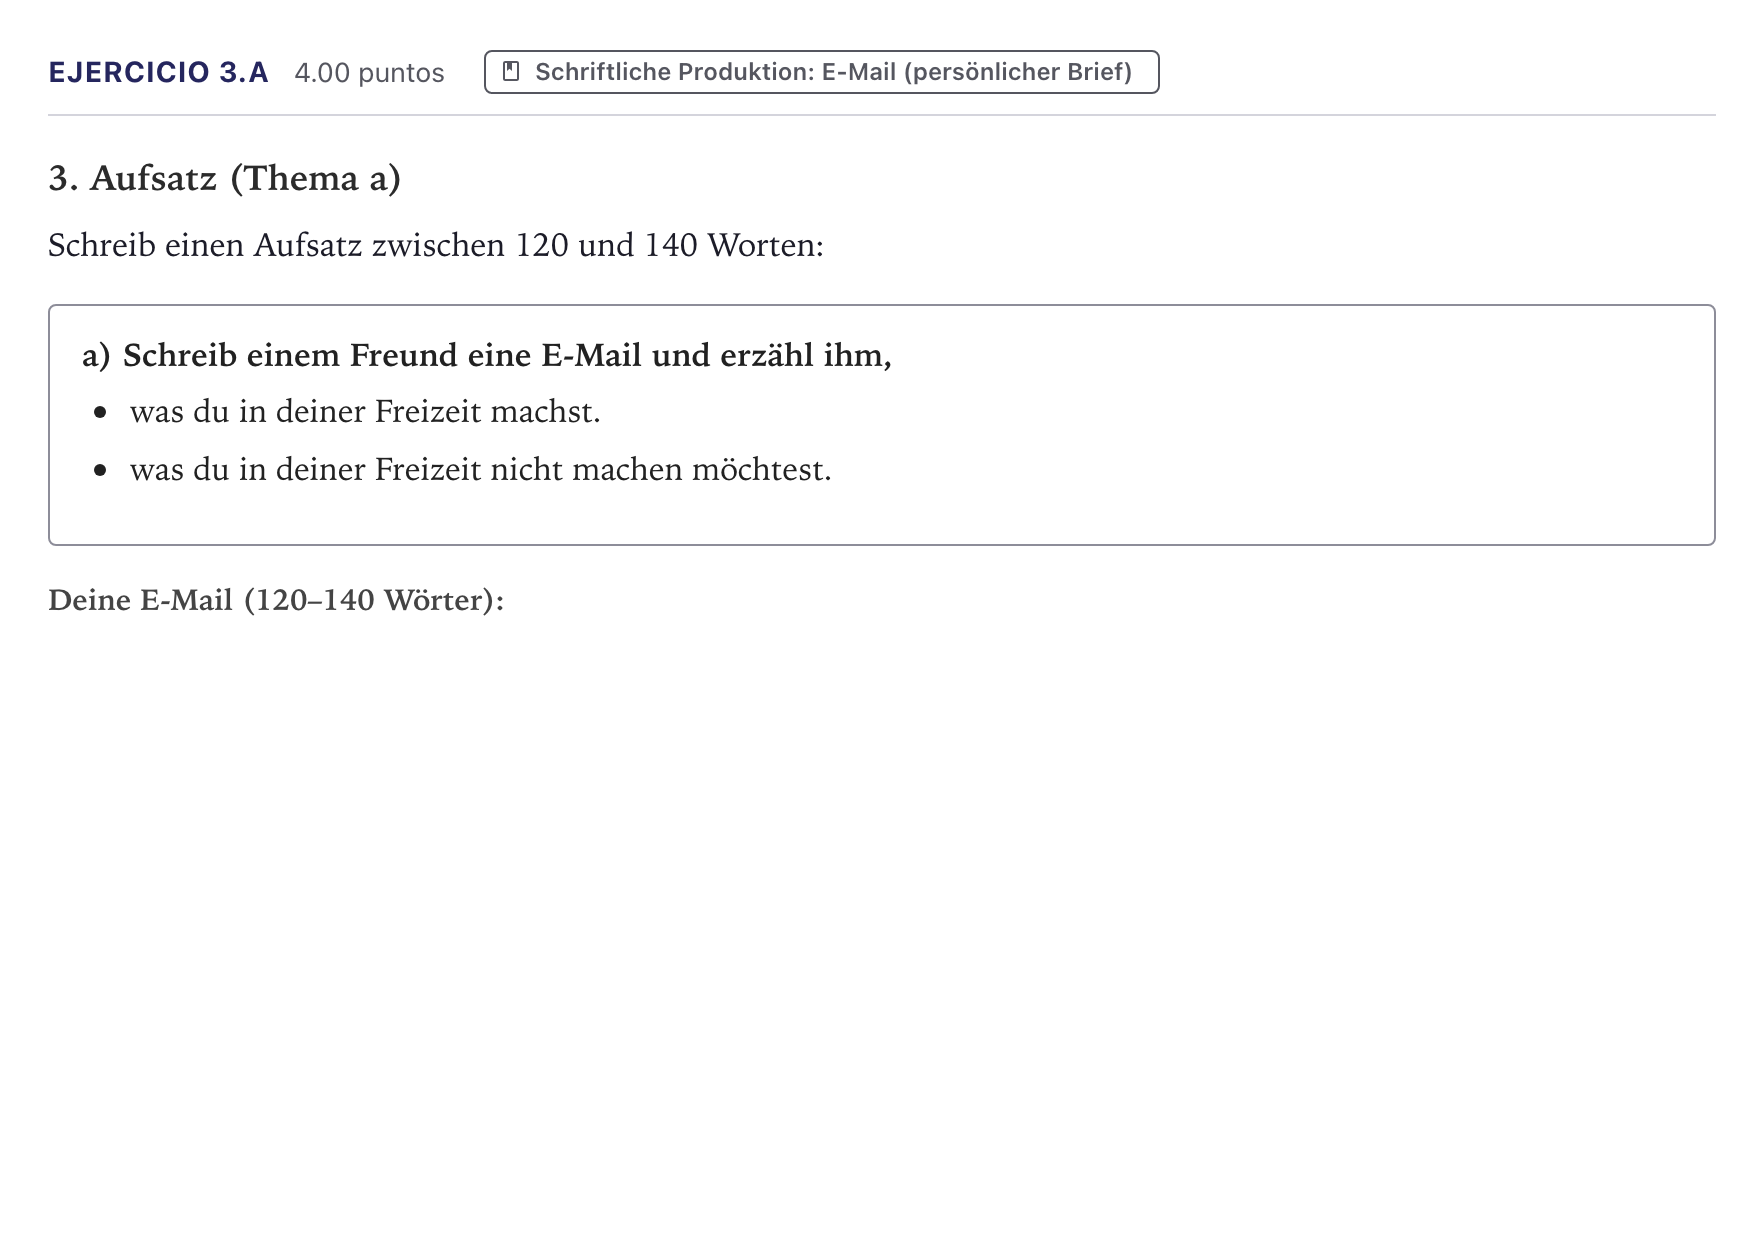Select the EJERCICIO 3.A heading

[x=159, y=73]
